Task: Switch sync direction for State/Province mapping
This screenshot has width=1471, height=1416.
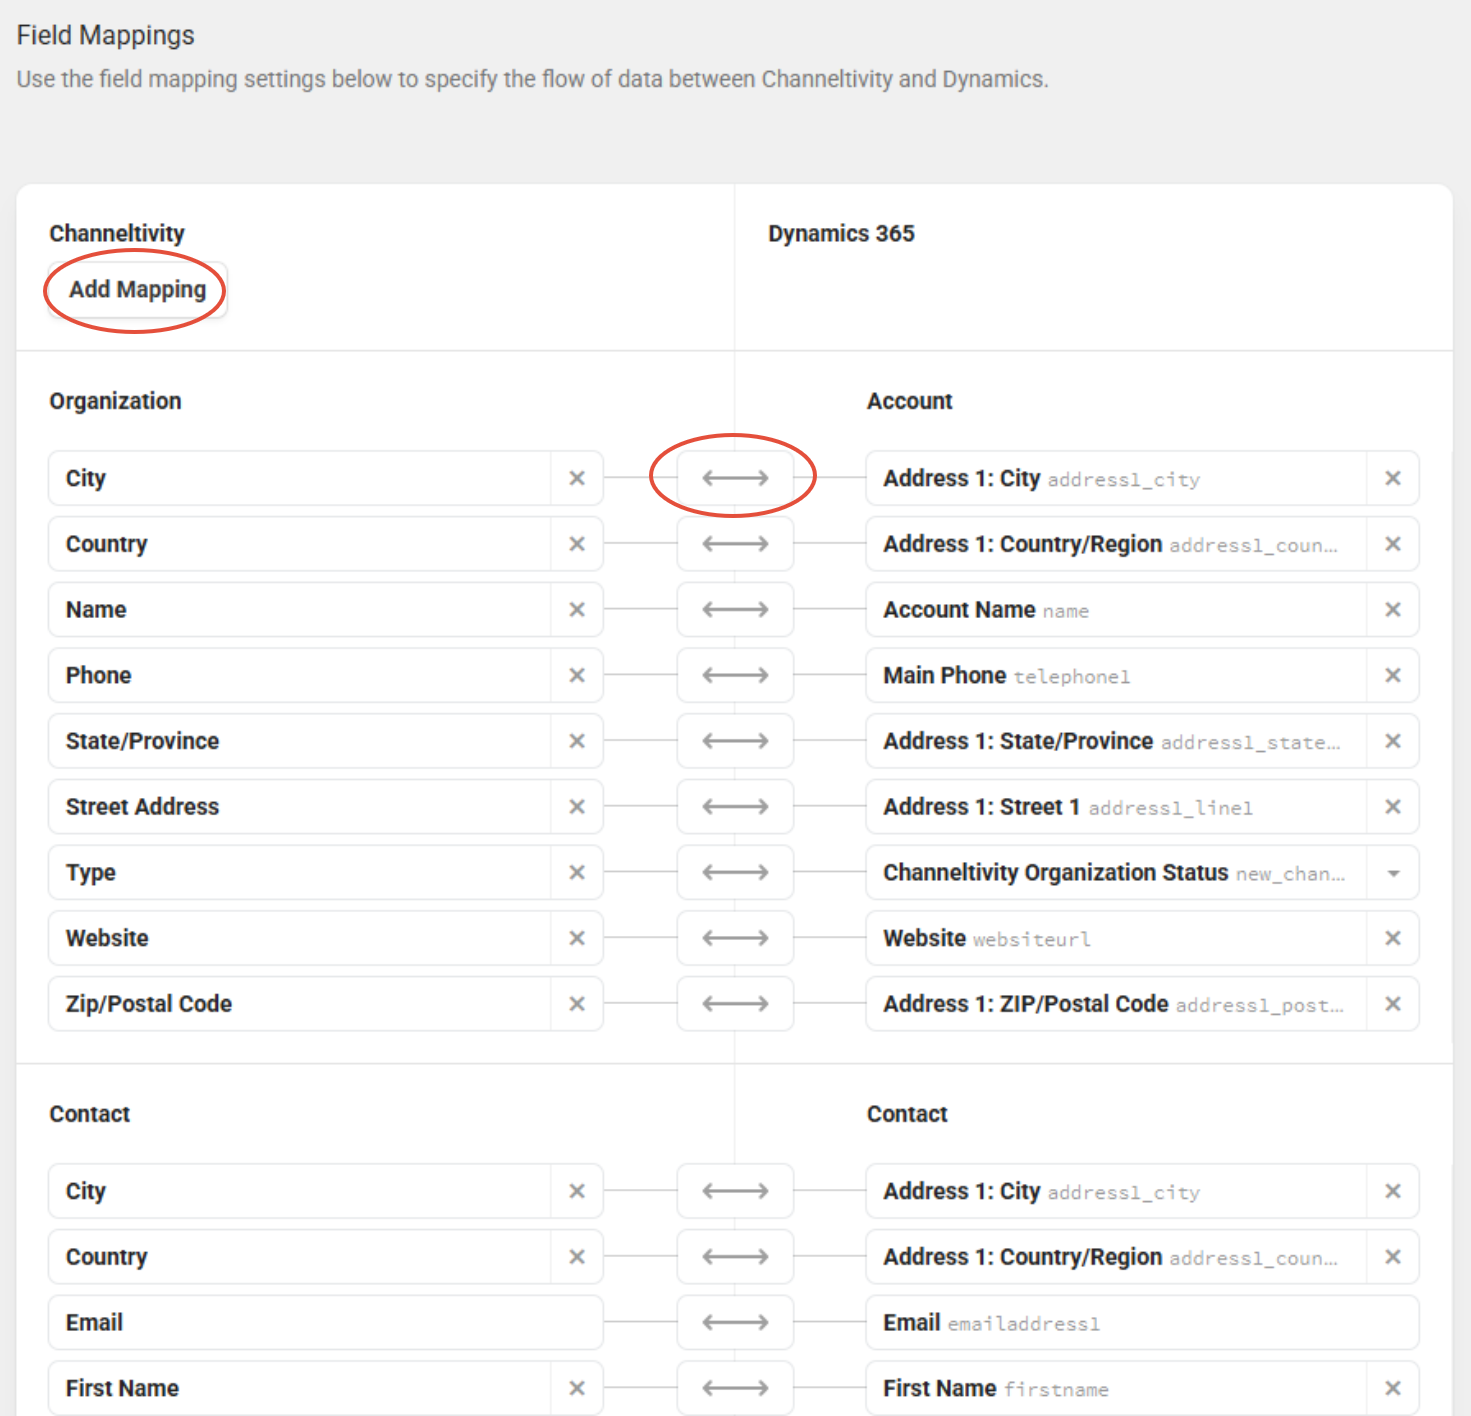Action: [x=735, y=741]
